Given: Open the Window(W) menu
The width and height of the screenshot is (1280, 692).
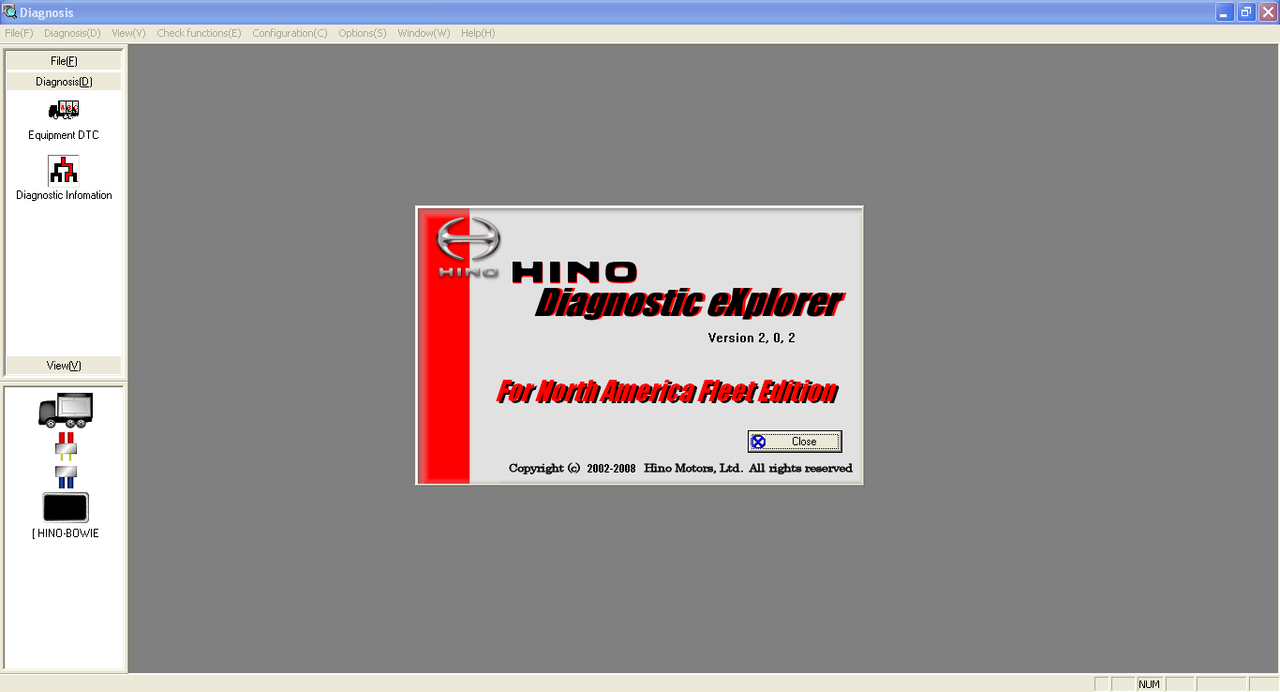Looking at the screenshot, I should click(424, 33).
